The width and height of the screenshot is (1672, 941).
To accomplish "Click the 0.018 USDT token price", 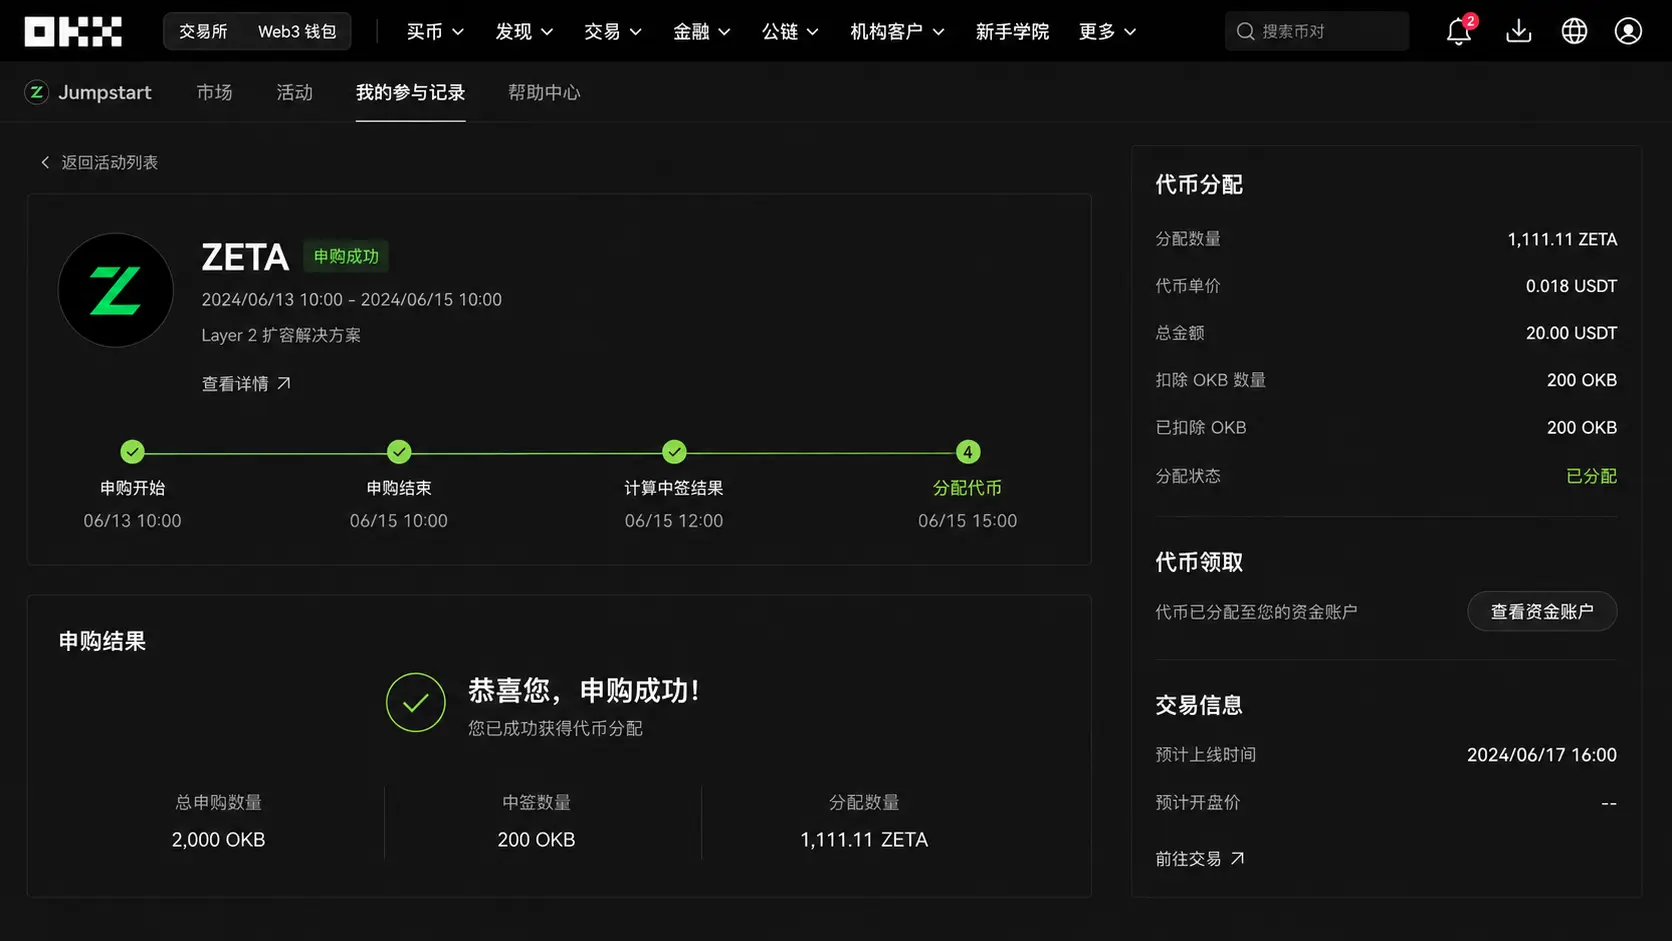I will [1571, 286].
